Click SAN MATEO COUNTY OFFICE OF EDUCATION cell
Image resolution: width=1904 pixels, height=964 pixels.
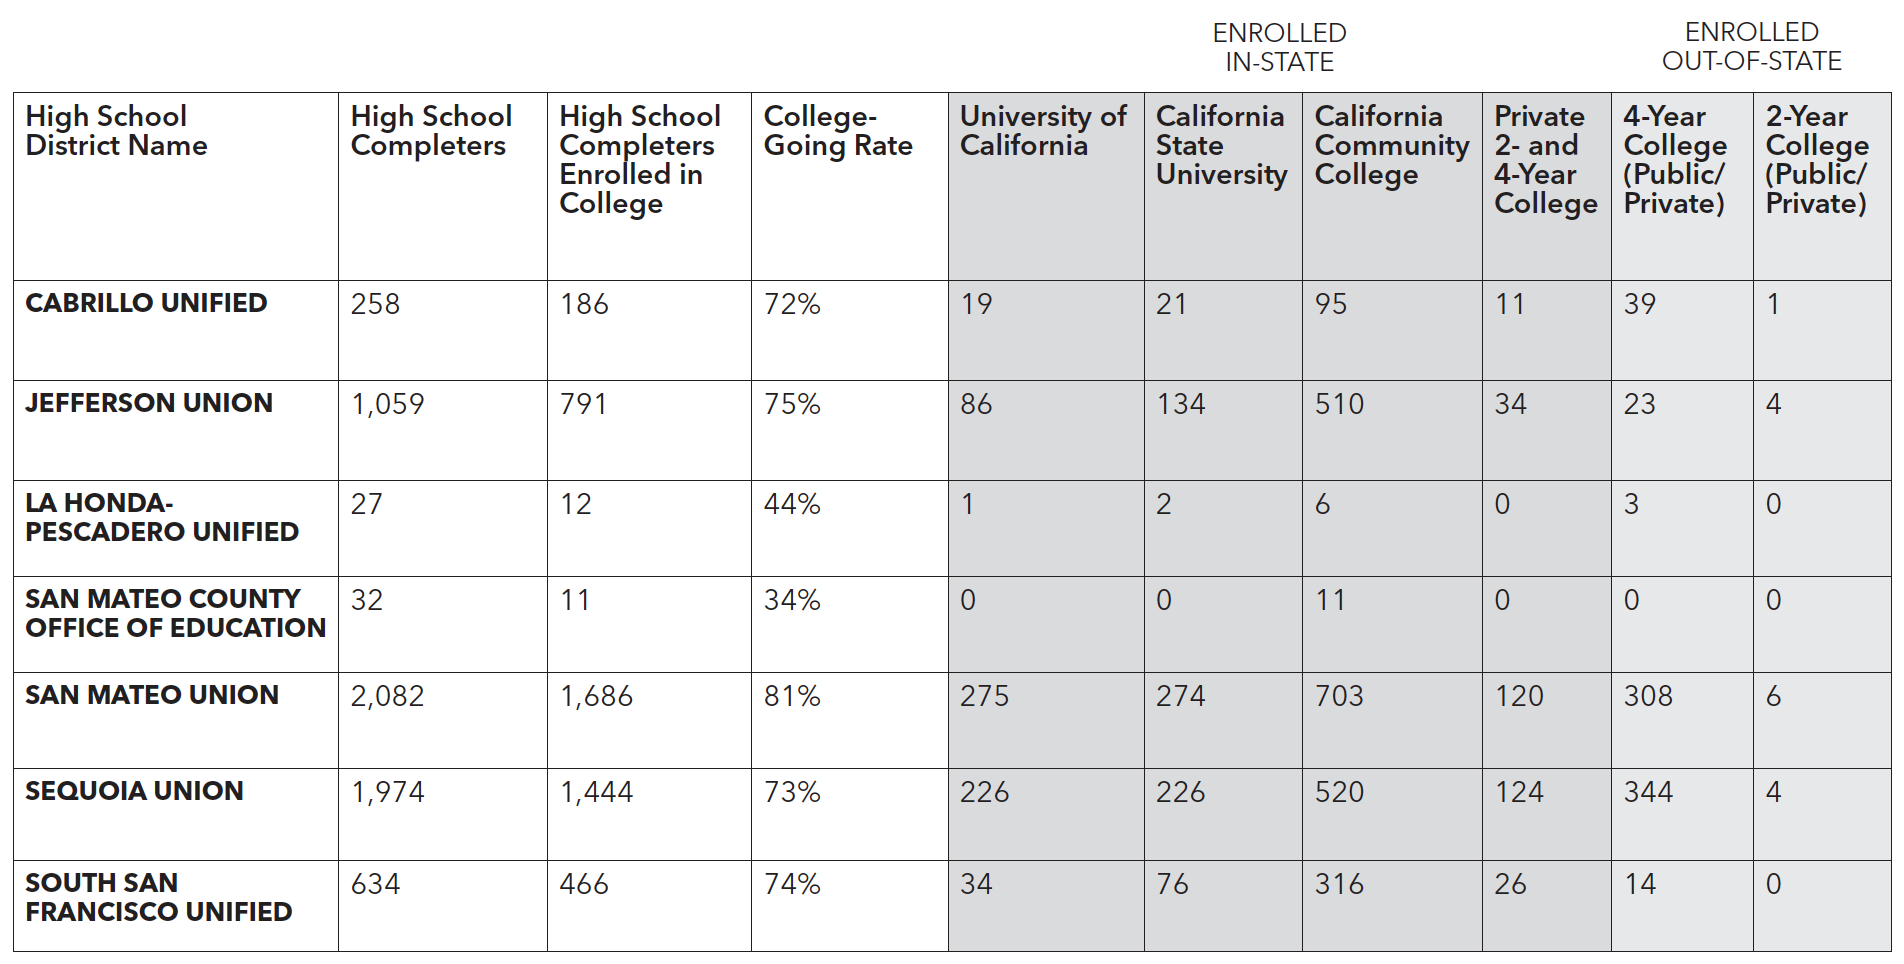click(175, 613)
